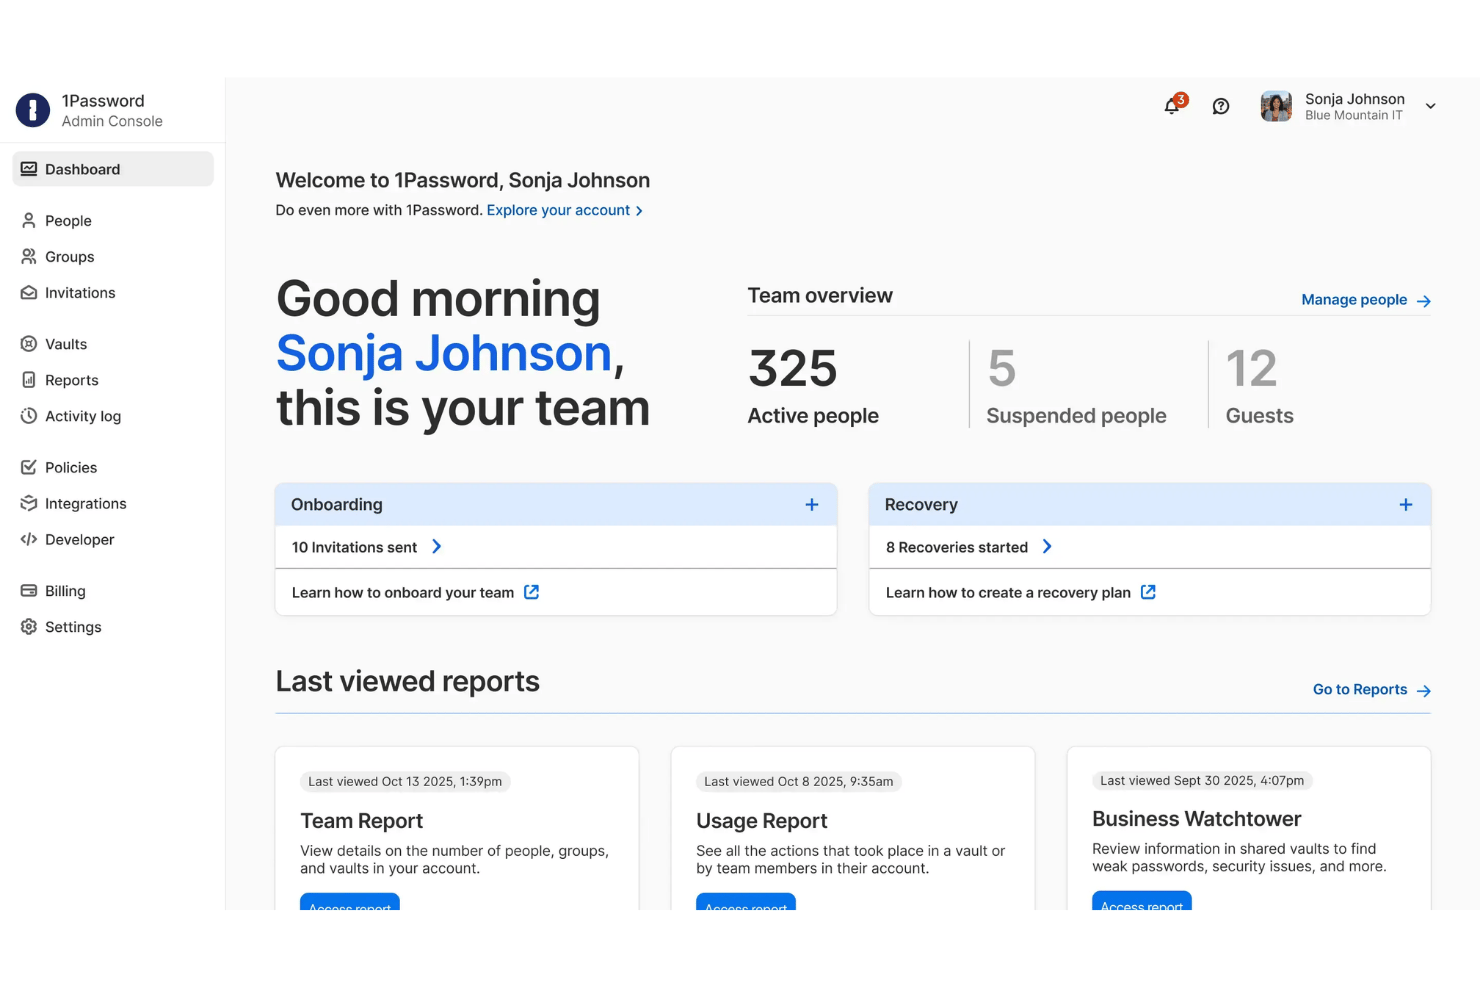This screenshot has width=1480, height=987.
Task: Follow the Explore your account link
Action: tap(564, 210)
